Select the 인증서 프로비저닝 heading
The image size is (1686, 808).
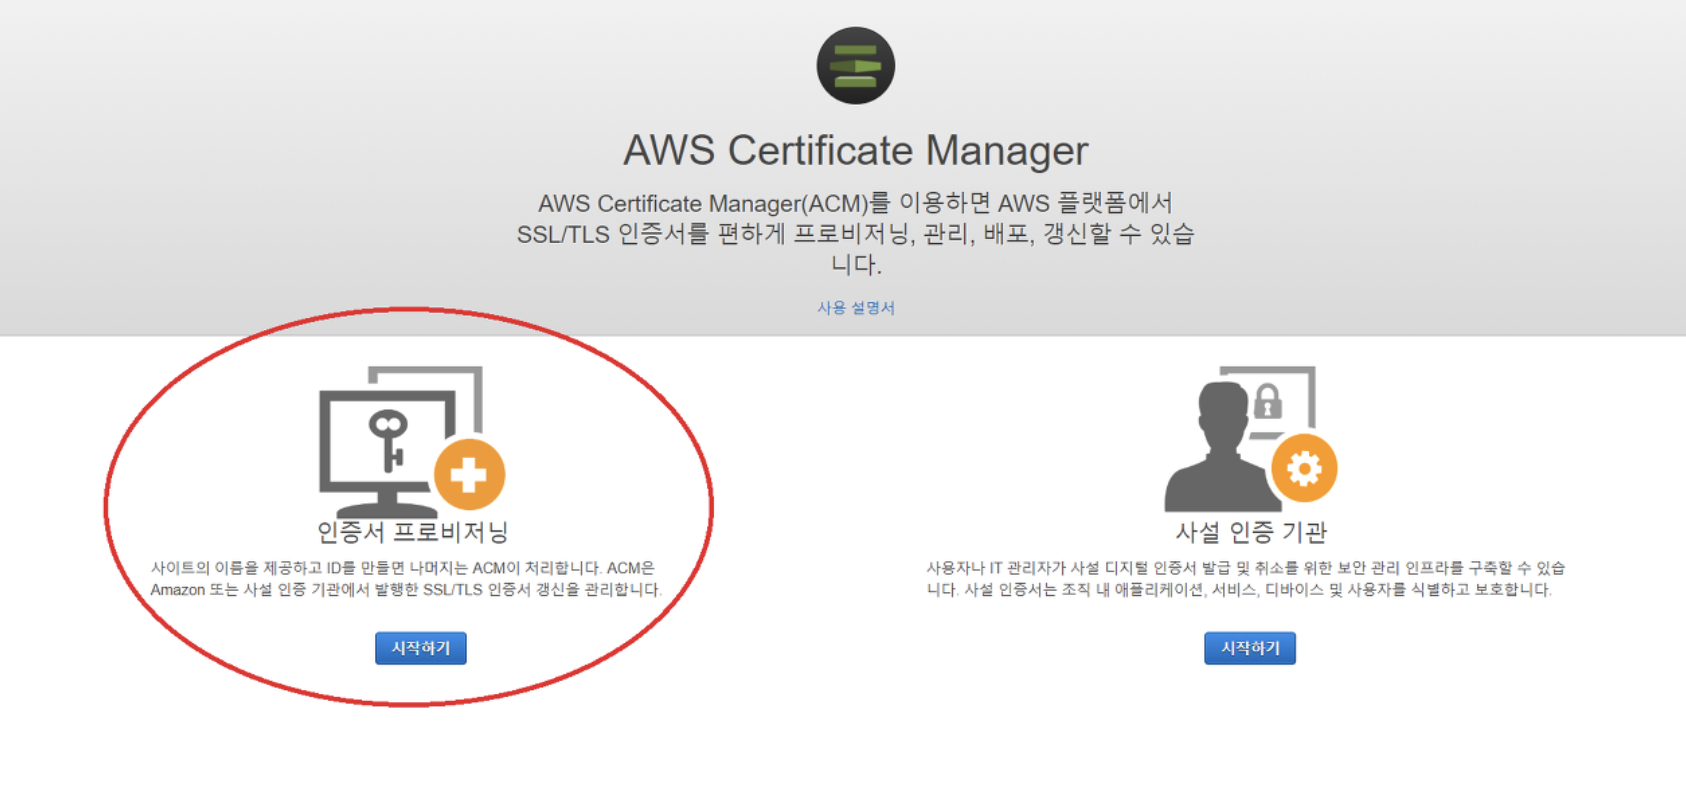pos(413,532)
